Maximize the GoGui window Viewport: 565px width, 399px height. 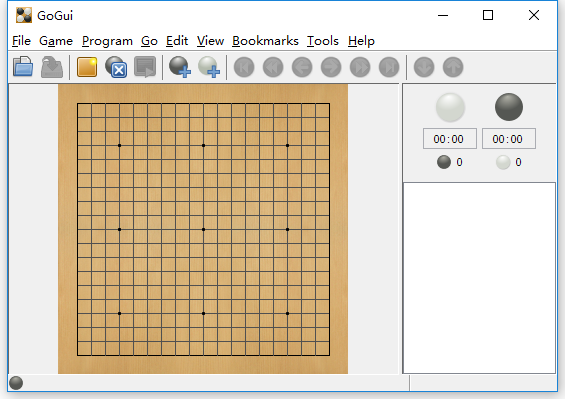(x=488, y=15)
